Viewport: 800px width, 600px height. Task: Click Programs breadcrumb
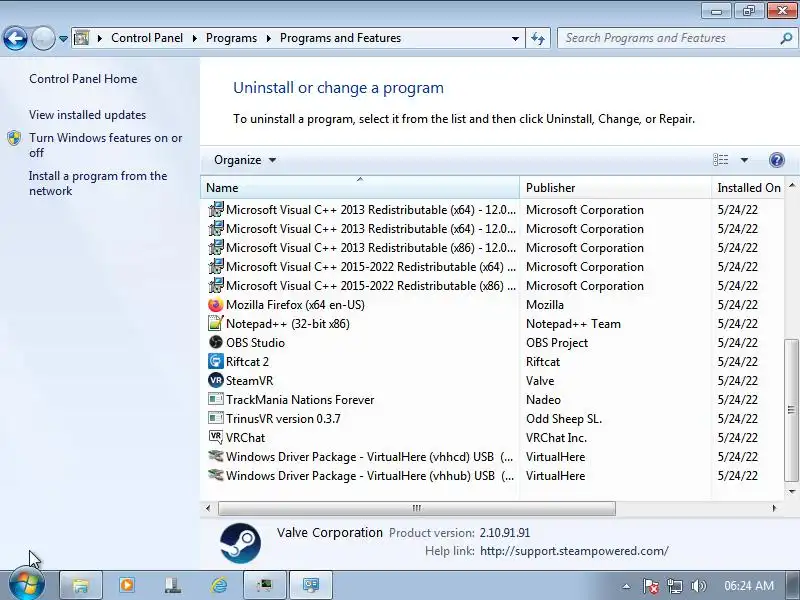click(x=231, y=38)
